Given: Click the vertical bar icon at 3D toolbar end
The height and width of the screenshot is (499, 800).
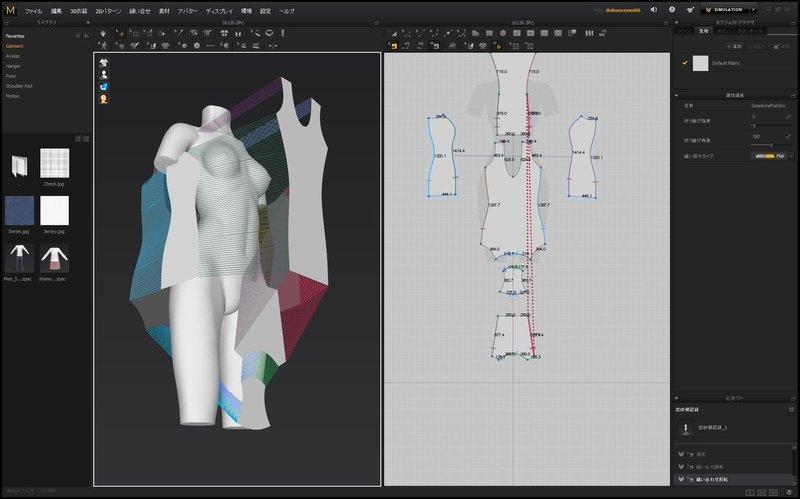Looking at the screenshot, I should [282, 33].
